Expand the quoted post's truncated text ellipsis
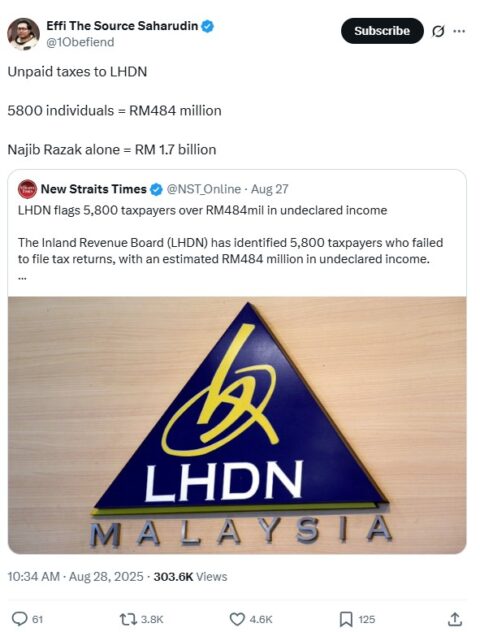 22,278
